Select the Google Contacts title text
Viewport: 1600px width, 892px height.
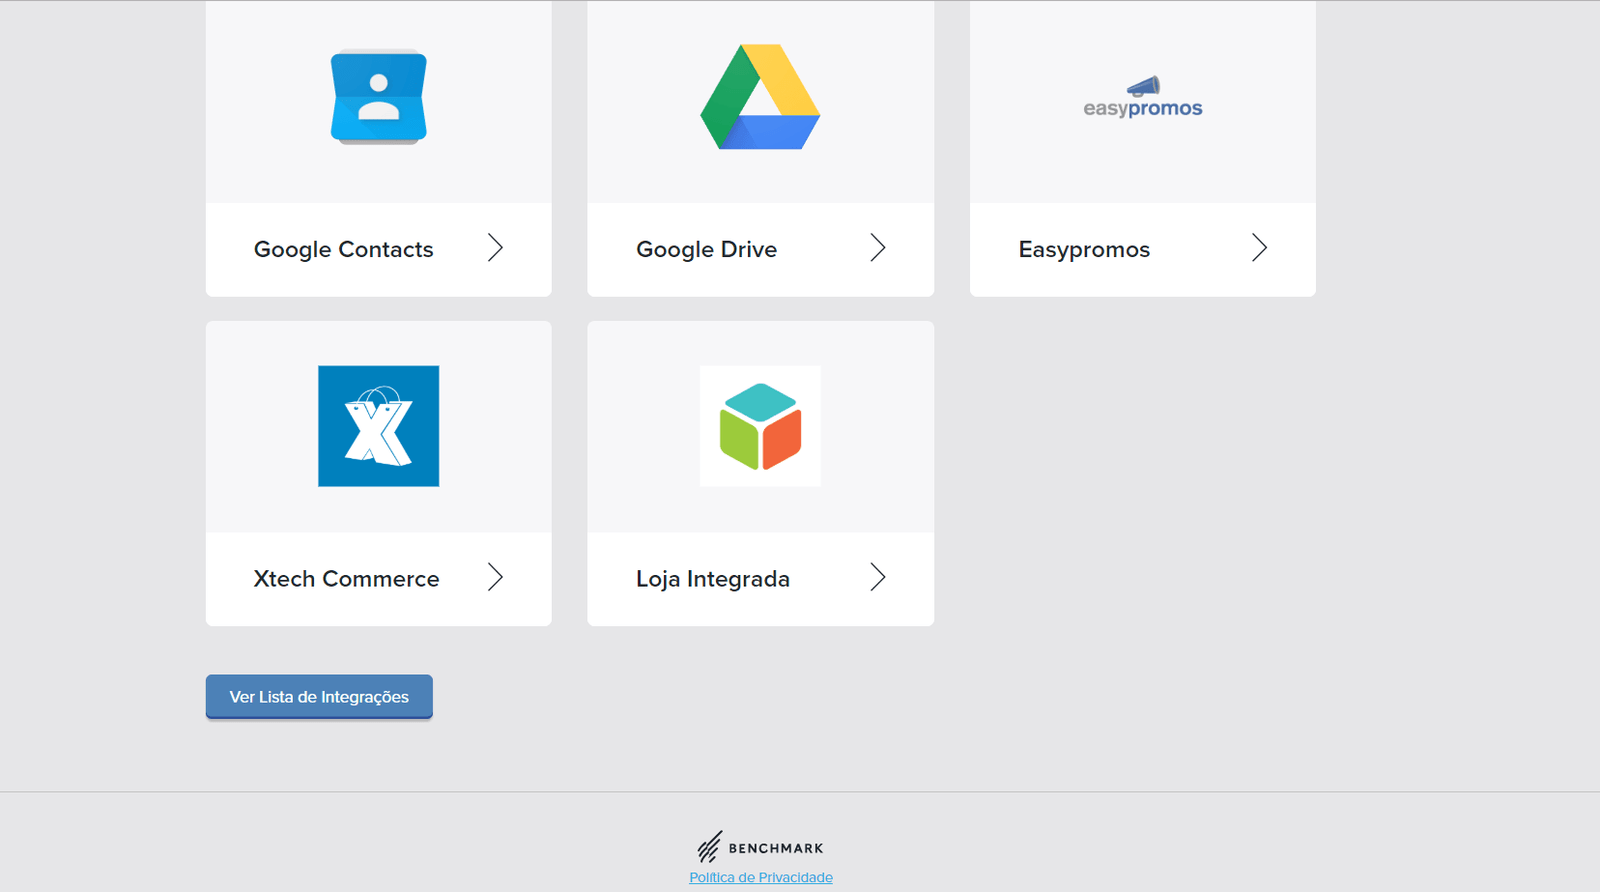coord(343,249)
